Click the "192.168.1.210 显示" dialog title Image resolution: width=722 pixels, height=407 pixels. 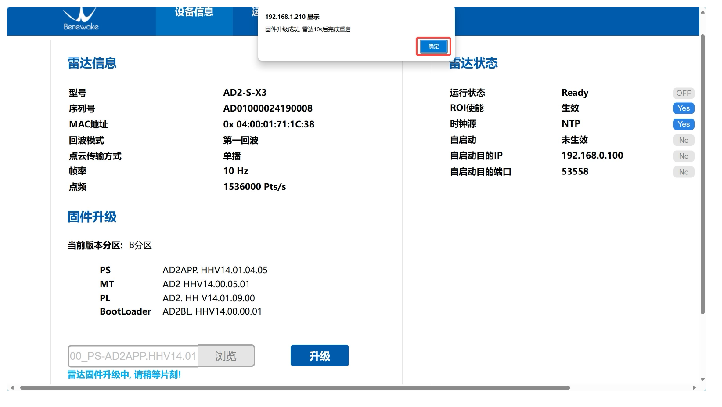coord(292,17)
